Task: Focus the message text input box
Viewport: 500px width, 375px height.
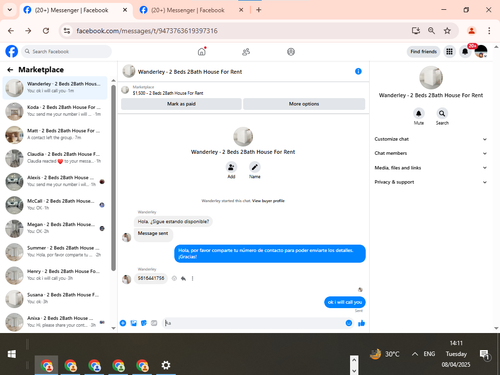Action: [x=253, y=323]
